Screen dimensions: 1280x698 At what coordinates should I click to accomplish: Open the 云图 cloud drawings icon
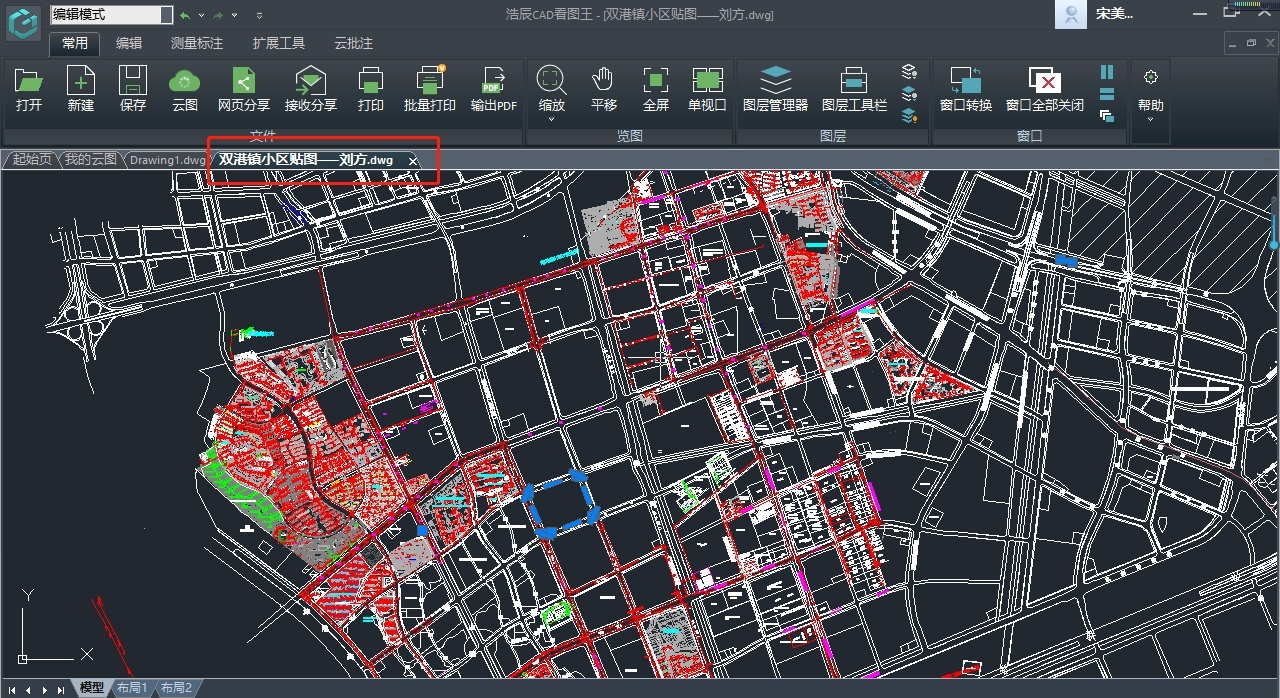(185, 89)
